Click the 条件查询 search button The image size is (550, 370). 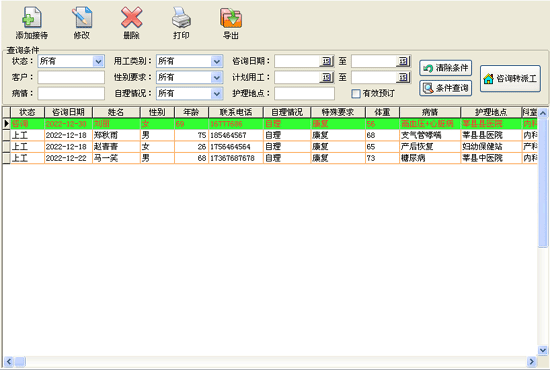(x=445, y=88)
